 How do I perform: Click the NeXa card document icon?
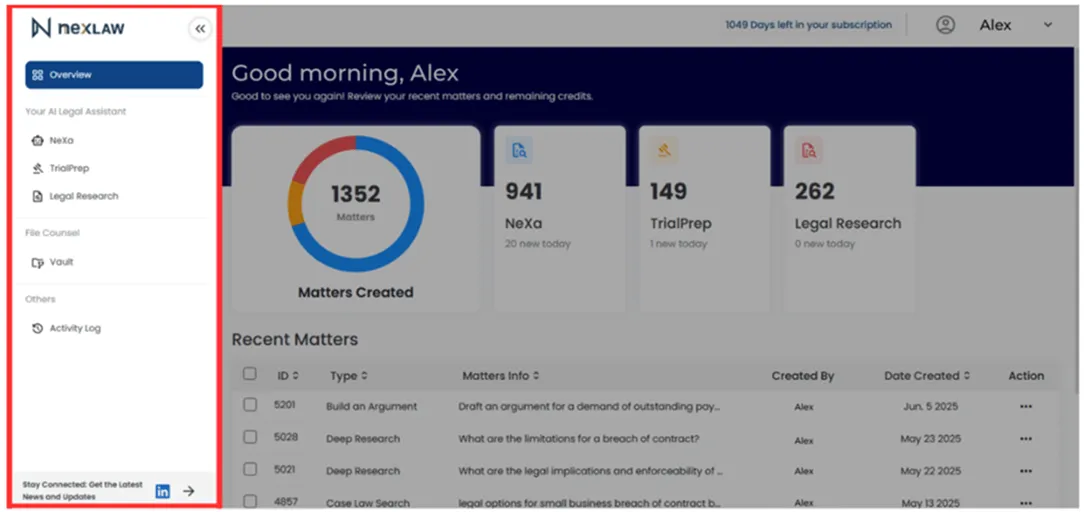(x=518, y=150)
